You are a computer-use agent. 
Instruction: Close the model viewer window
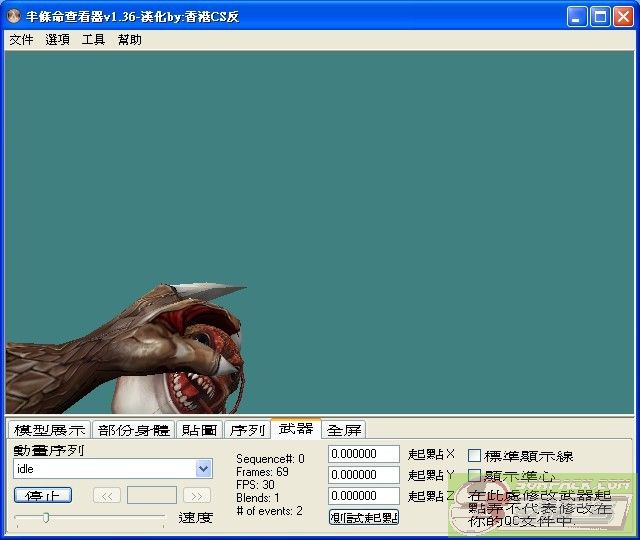[x=623, y=17]
